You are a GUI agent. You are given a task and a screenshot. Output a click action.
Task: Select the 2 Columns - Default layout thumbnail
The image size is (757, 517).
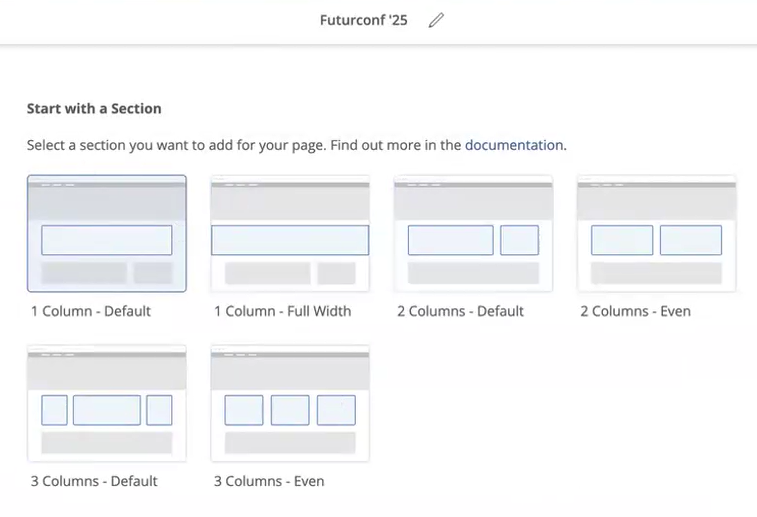474,234
